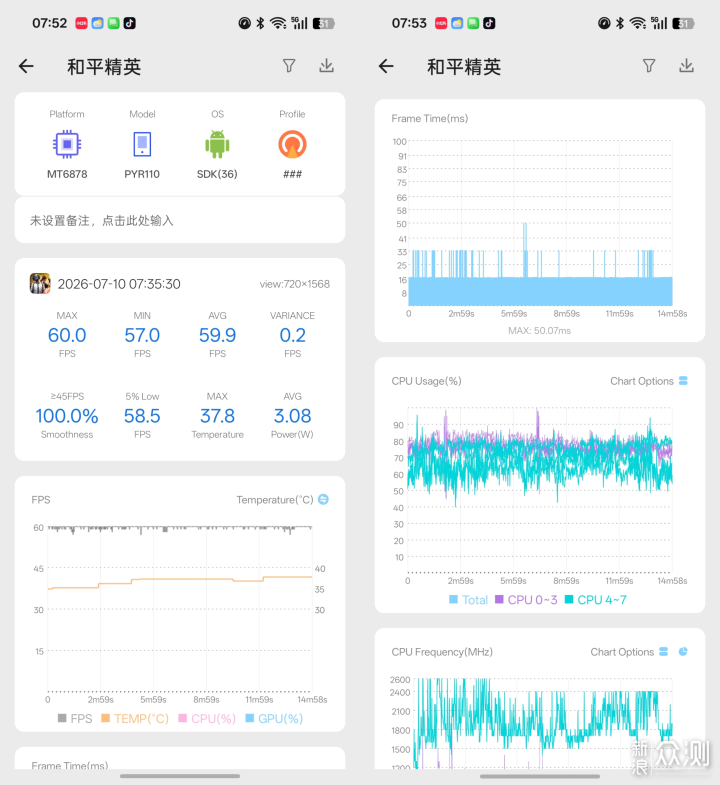Tap back arrow in left screen header
Screen dimensions: 720x785
point(26,66)
